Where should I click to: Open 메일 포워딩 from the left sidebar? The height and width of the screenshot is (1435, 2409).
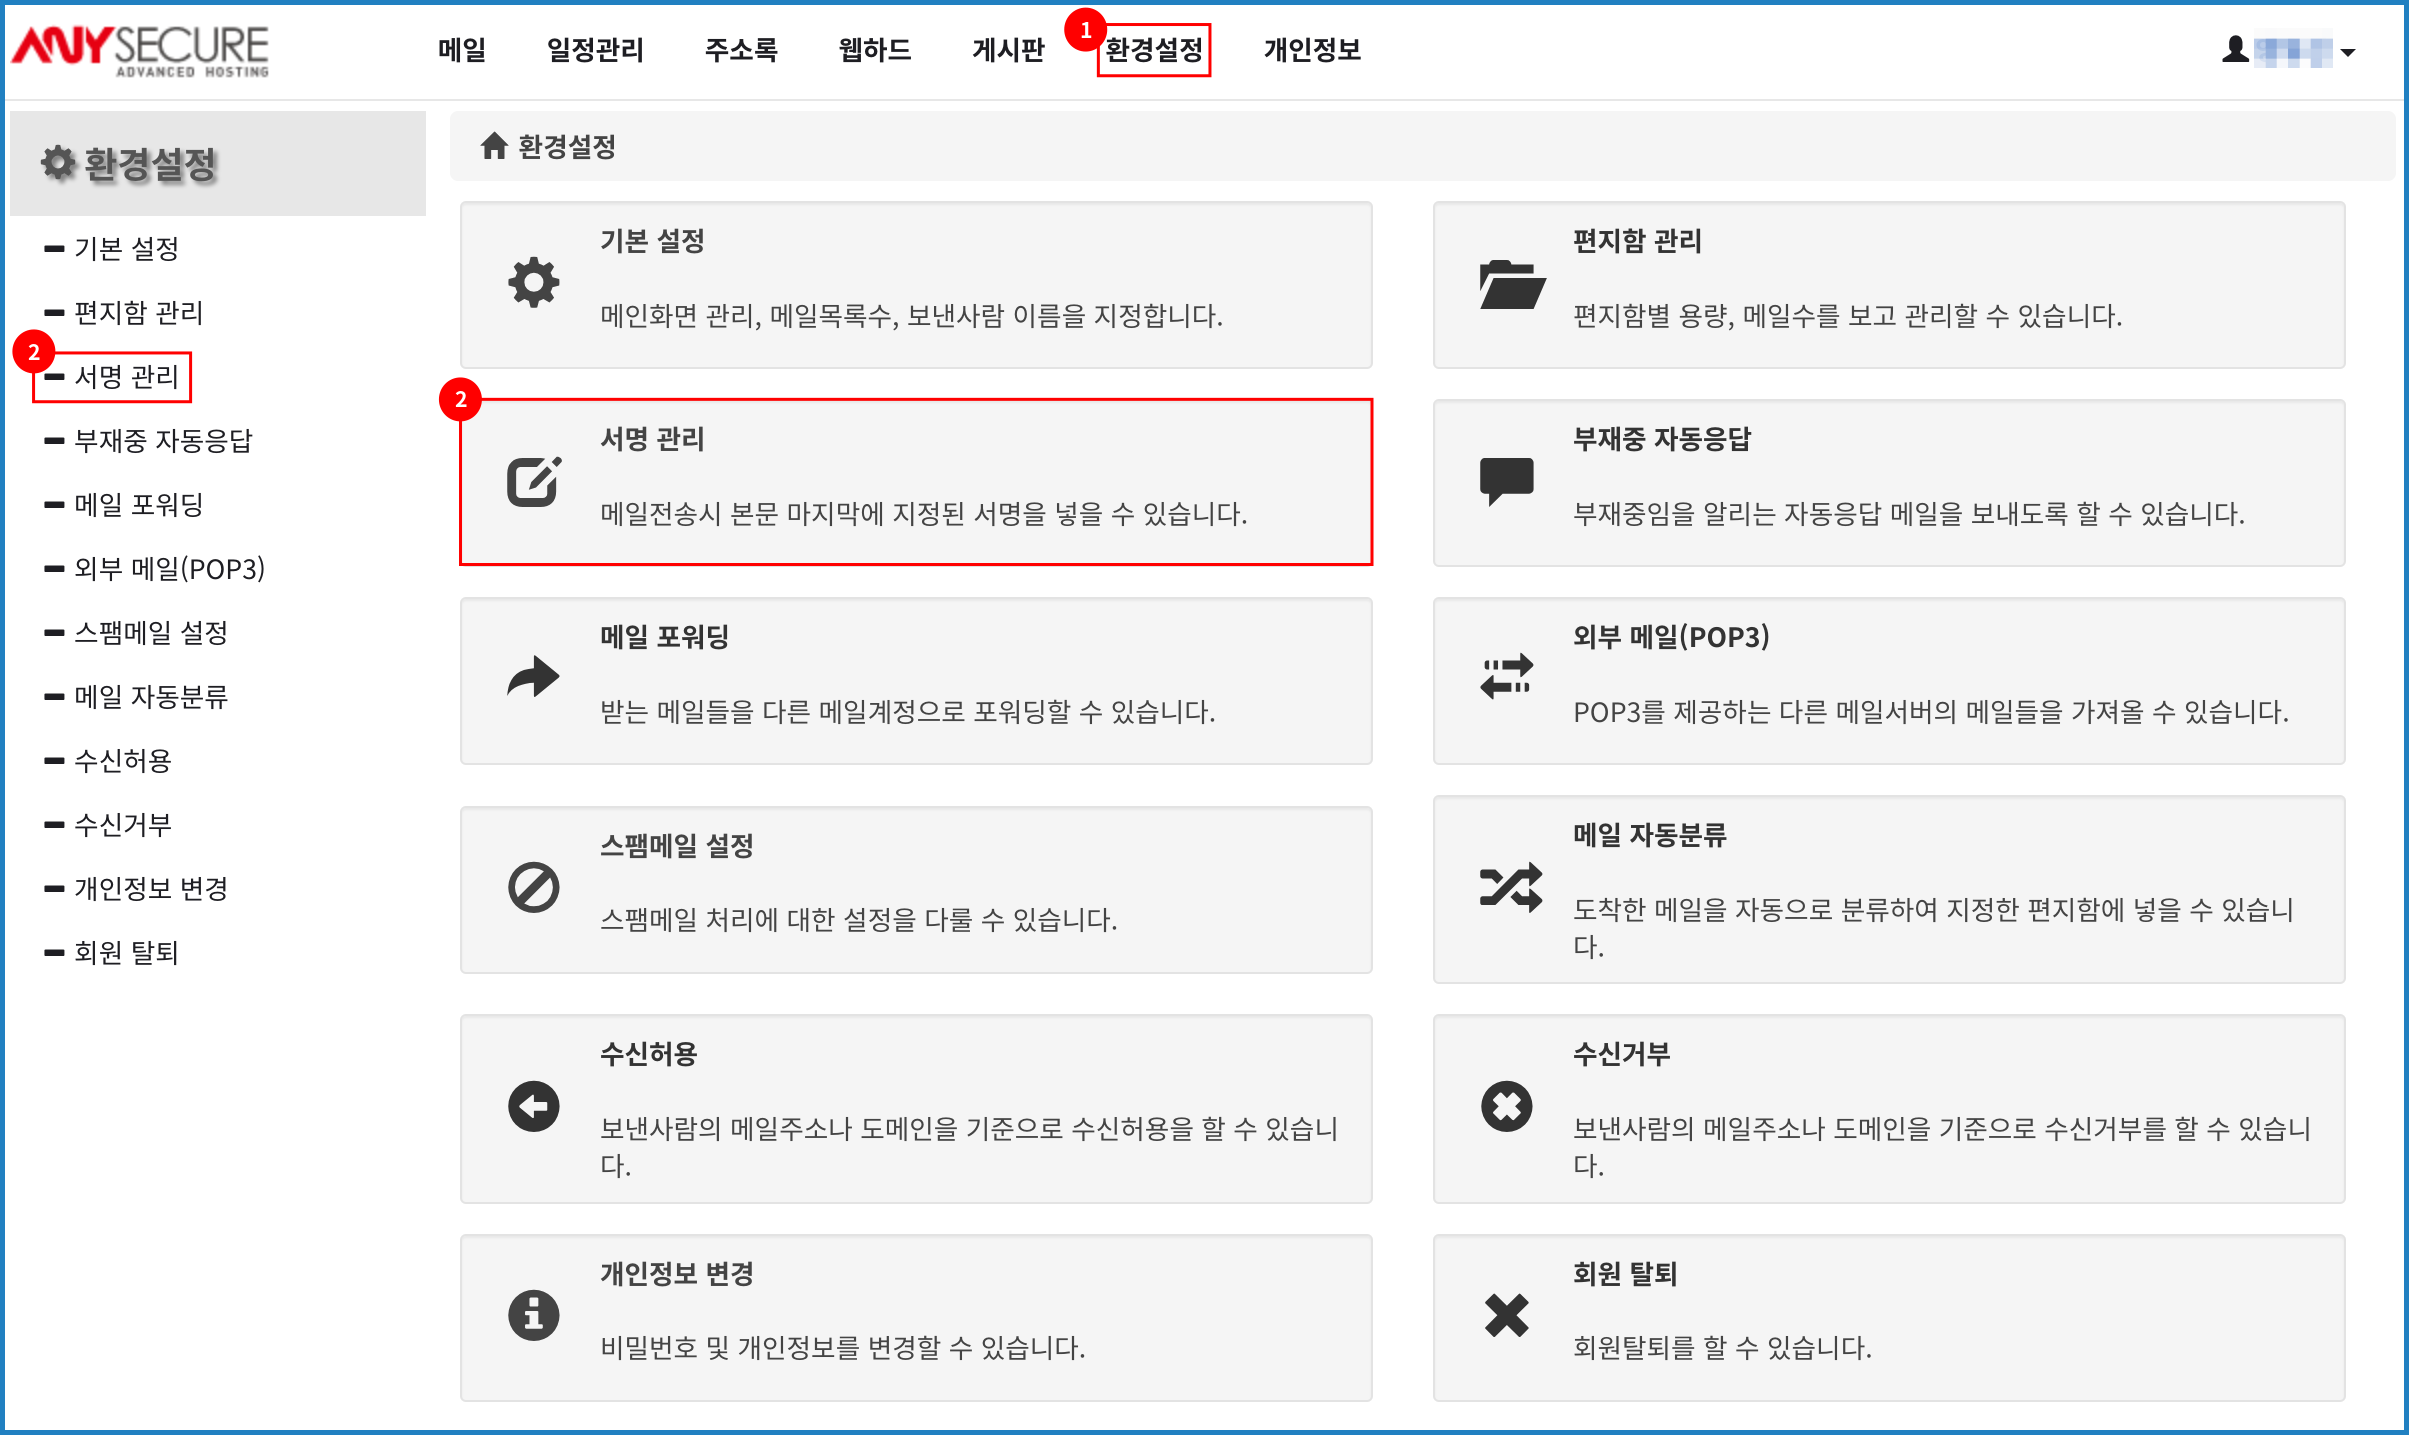click(139, 504)
